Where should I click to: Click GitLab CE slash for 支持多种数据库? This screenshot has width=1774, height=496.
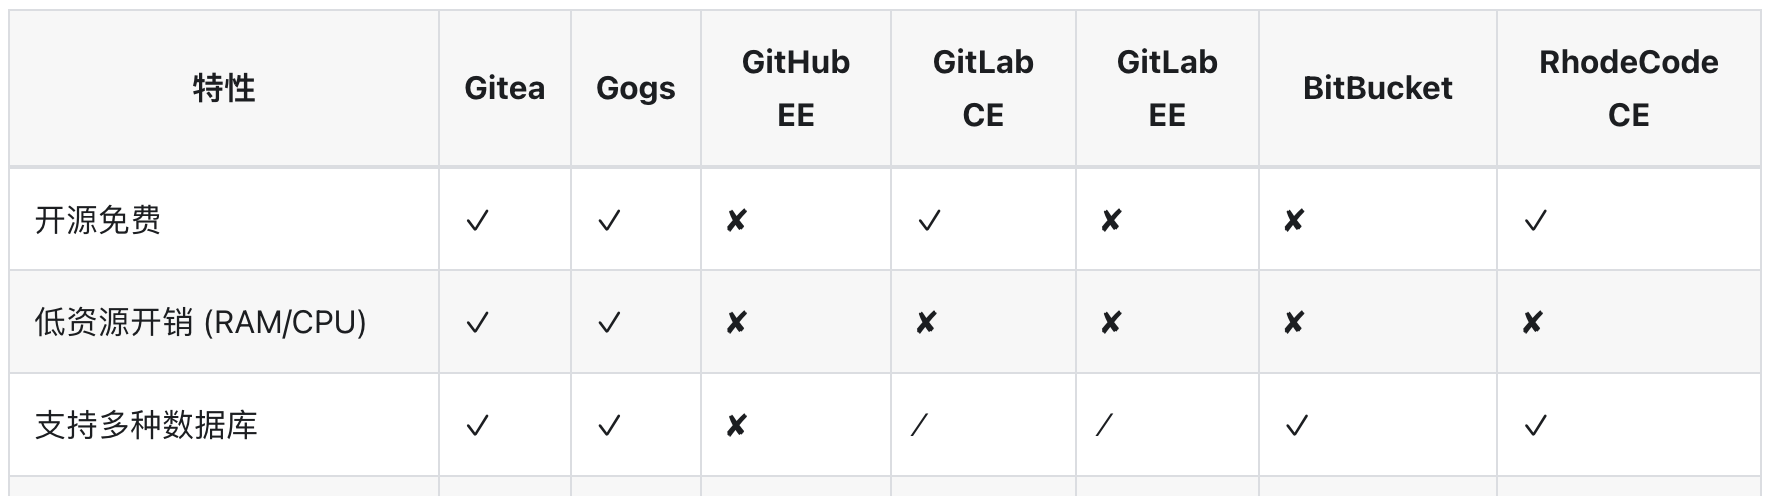pyautogui.click(x=920, y=426)
